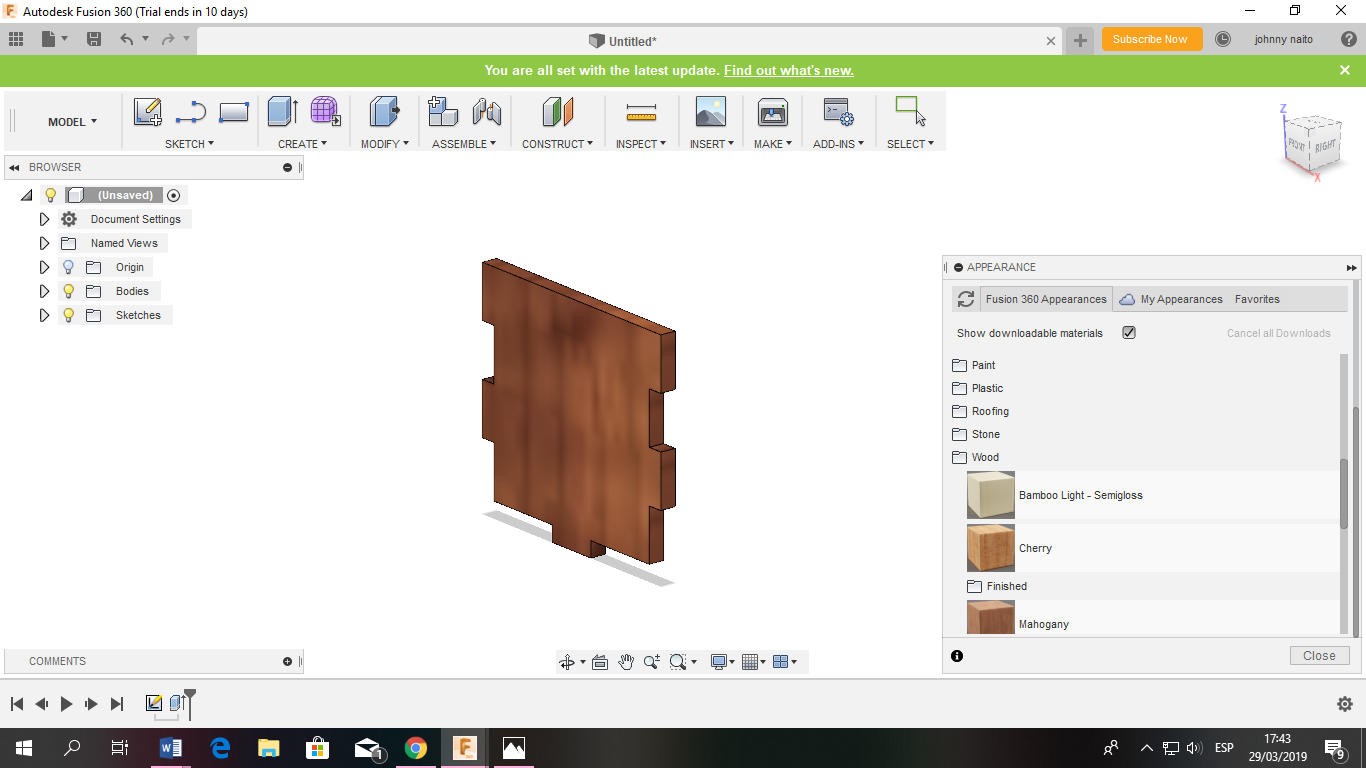The image size is (1366, 768).
Task: Refresh the appearance library list
Action: point(965,299)
